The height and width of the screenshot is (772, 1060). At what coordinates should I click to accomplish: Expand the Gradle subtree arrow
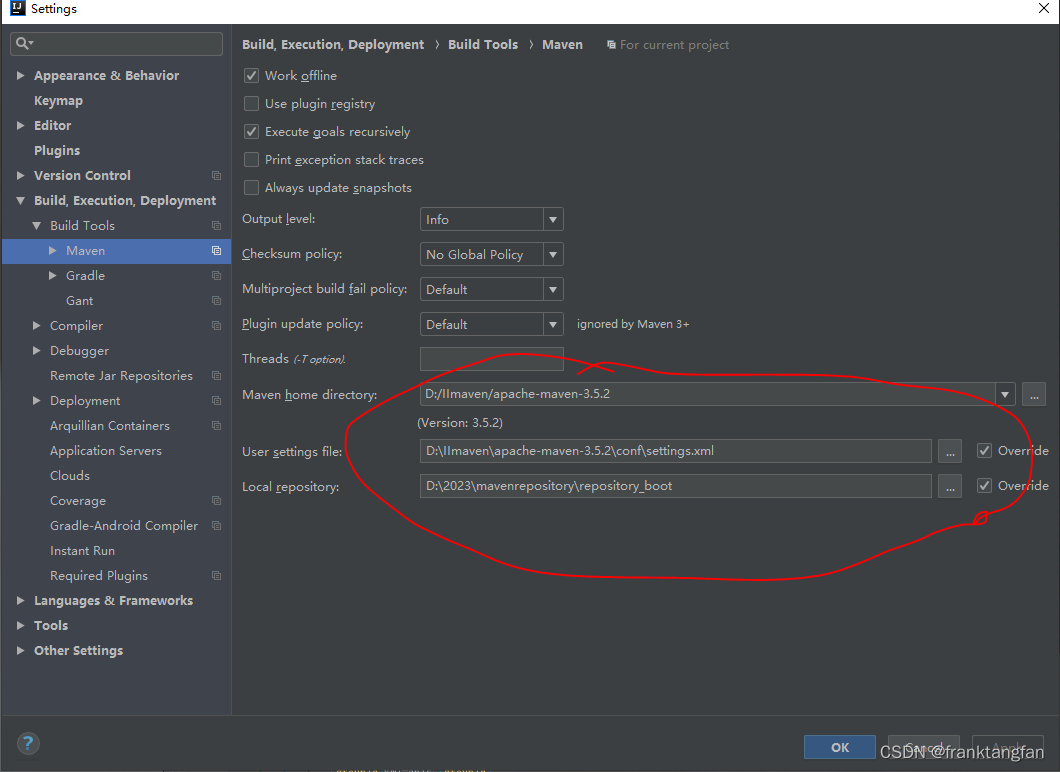click(x=53, y=276)
